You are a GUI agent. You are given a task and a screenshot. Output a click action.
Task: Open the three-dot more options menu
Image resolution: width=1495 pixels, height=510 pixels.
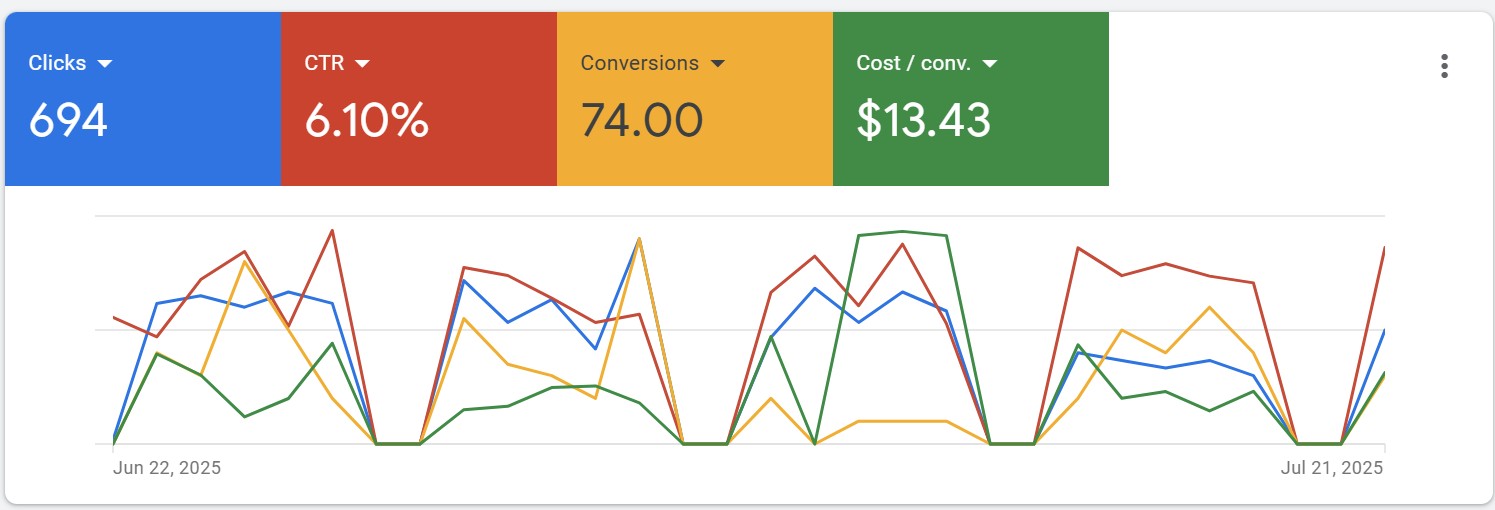pyautogui.click(x=1443, y=66)
